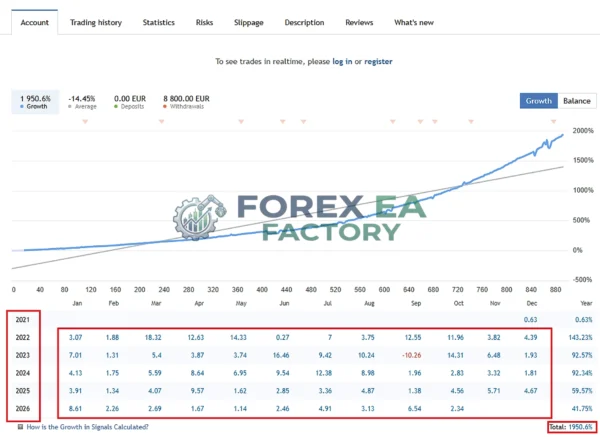Open the Description tab
Image resolution: width=600 pixels, height=437 pixels.
coord(304,23)
